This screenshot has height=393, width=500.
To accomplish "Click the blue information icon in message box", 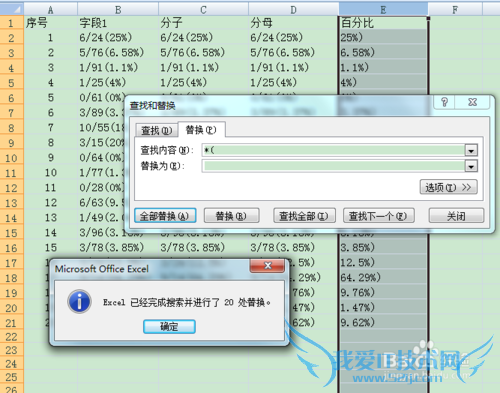I will 79,301.
